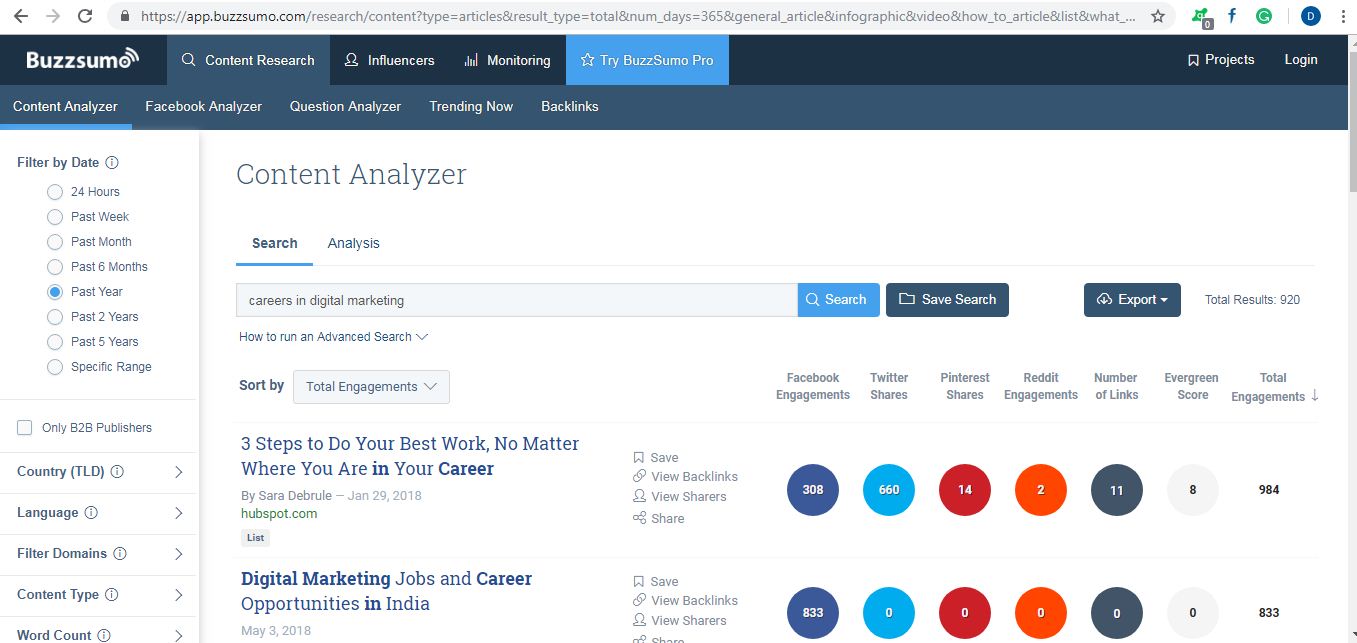Open the Trending Now tab

tap(471, 106)
